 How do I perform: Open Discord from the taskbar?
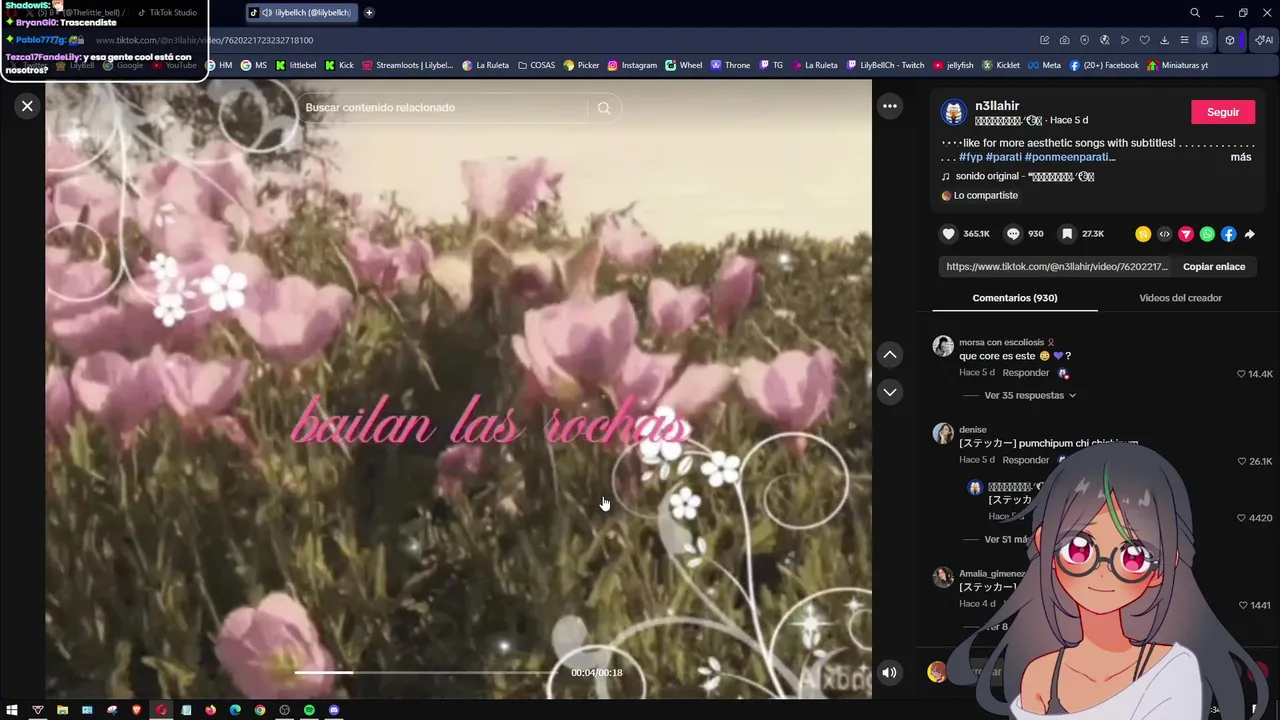tap(334, 710)
